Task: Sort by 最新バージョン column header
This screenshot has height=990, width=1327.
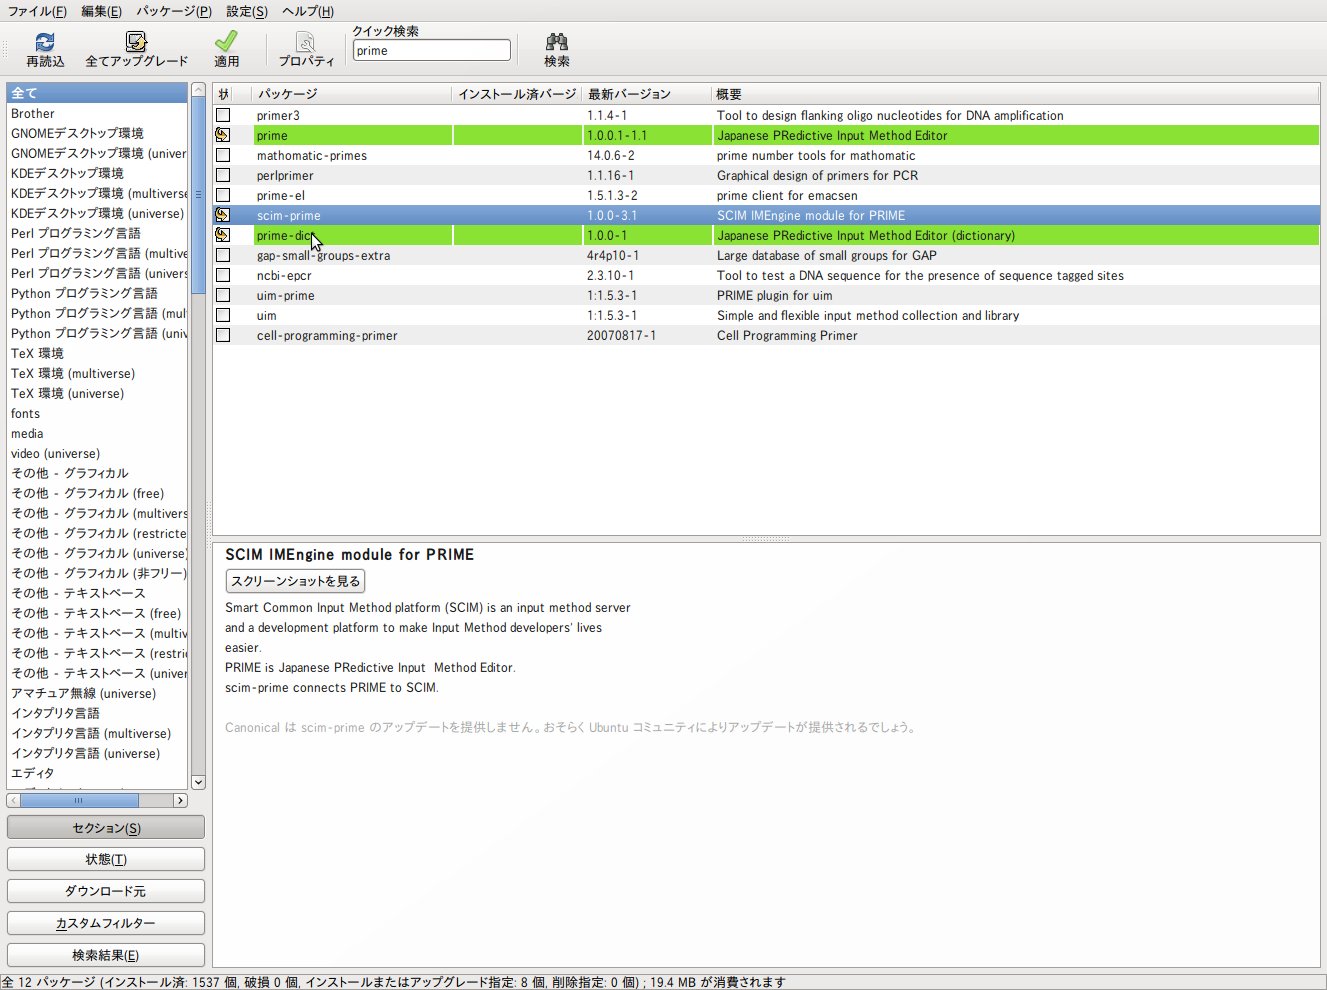Action: pyautogui.click(x=646, y=94)
